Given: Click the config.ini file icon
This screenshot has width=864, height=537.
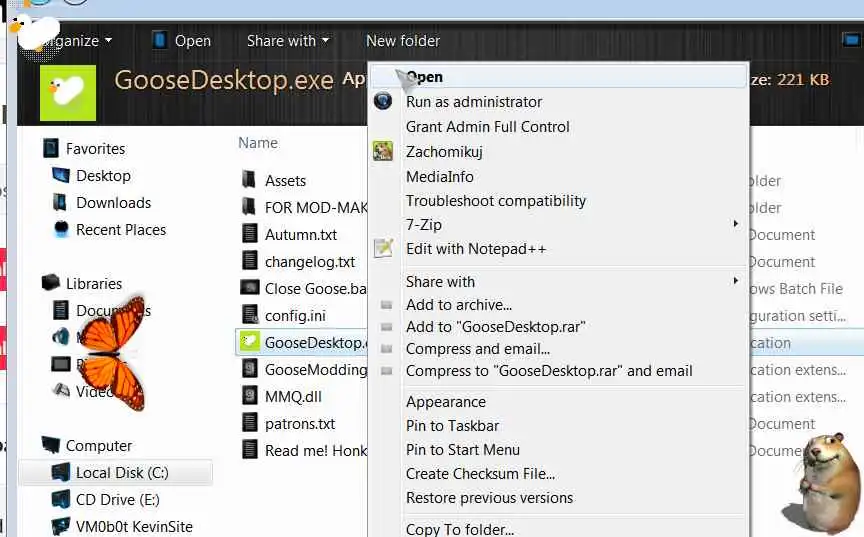Looking at the screenshot, I should point(250,314).
